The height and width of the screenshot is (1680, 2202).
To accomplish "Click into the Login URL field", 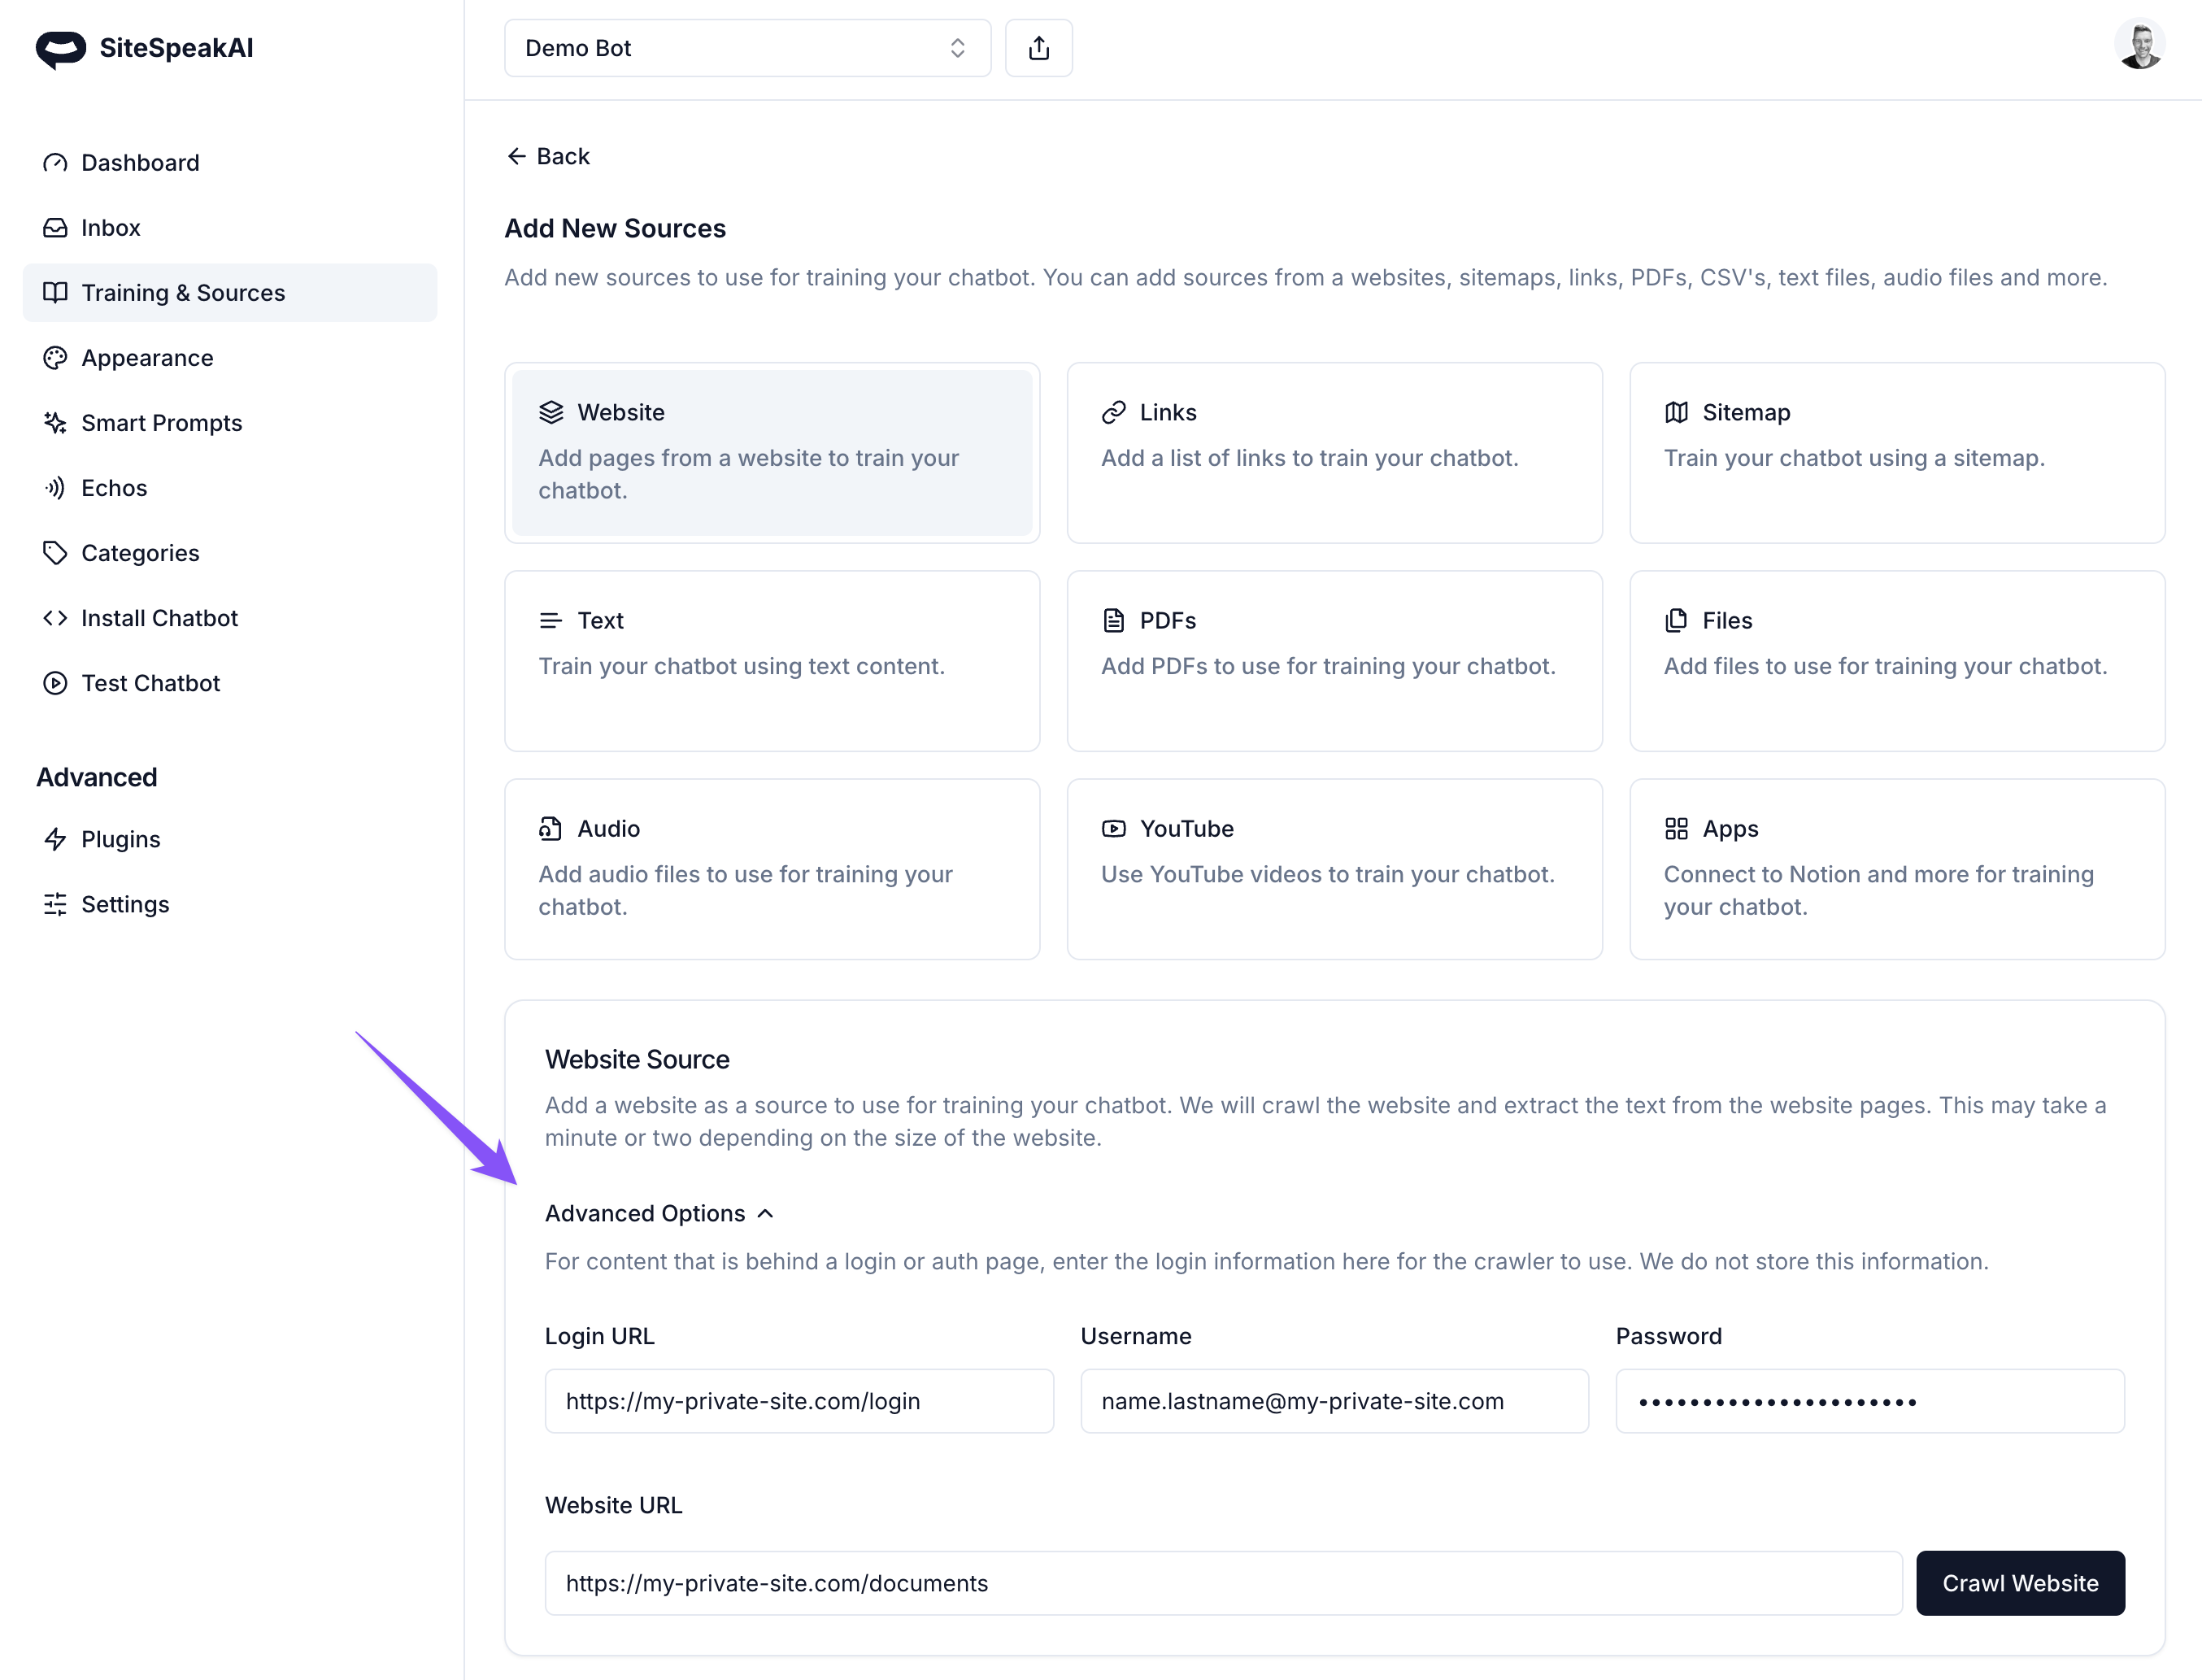I will [x=798, y=1401].
